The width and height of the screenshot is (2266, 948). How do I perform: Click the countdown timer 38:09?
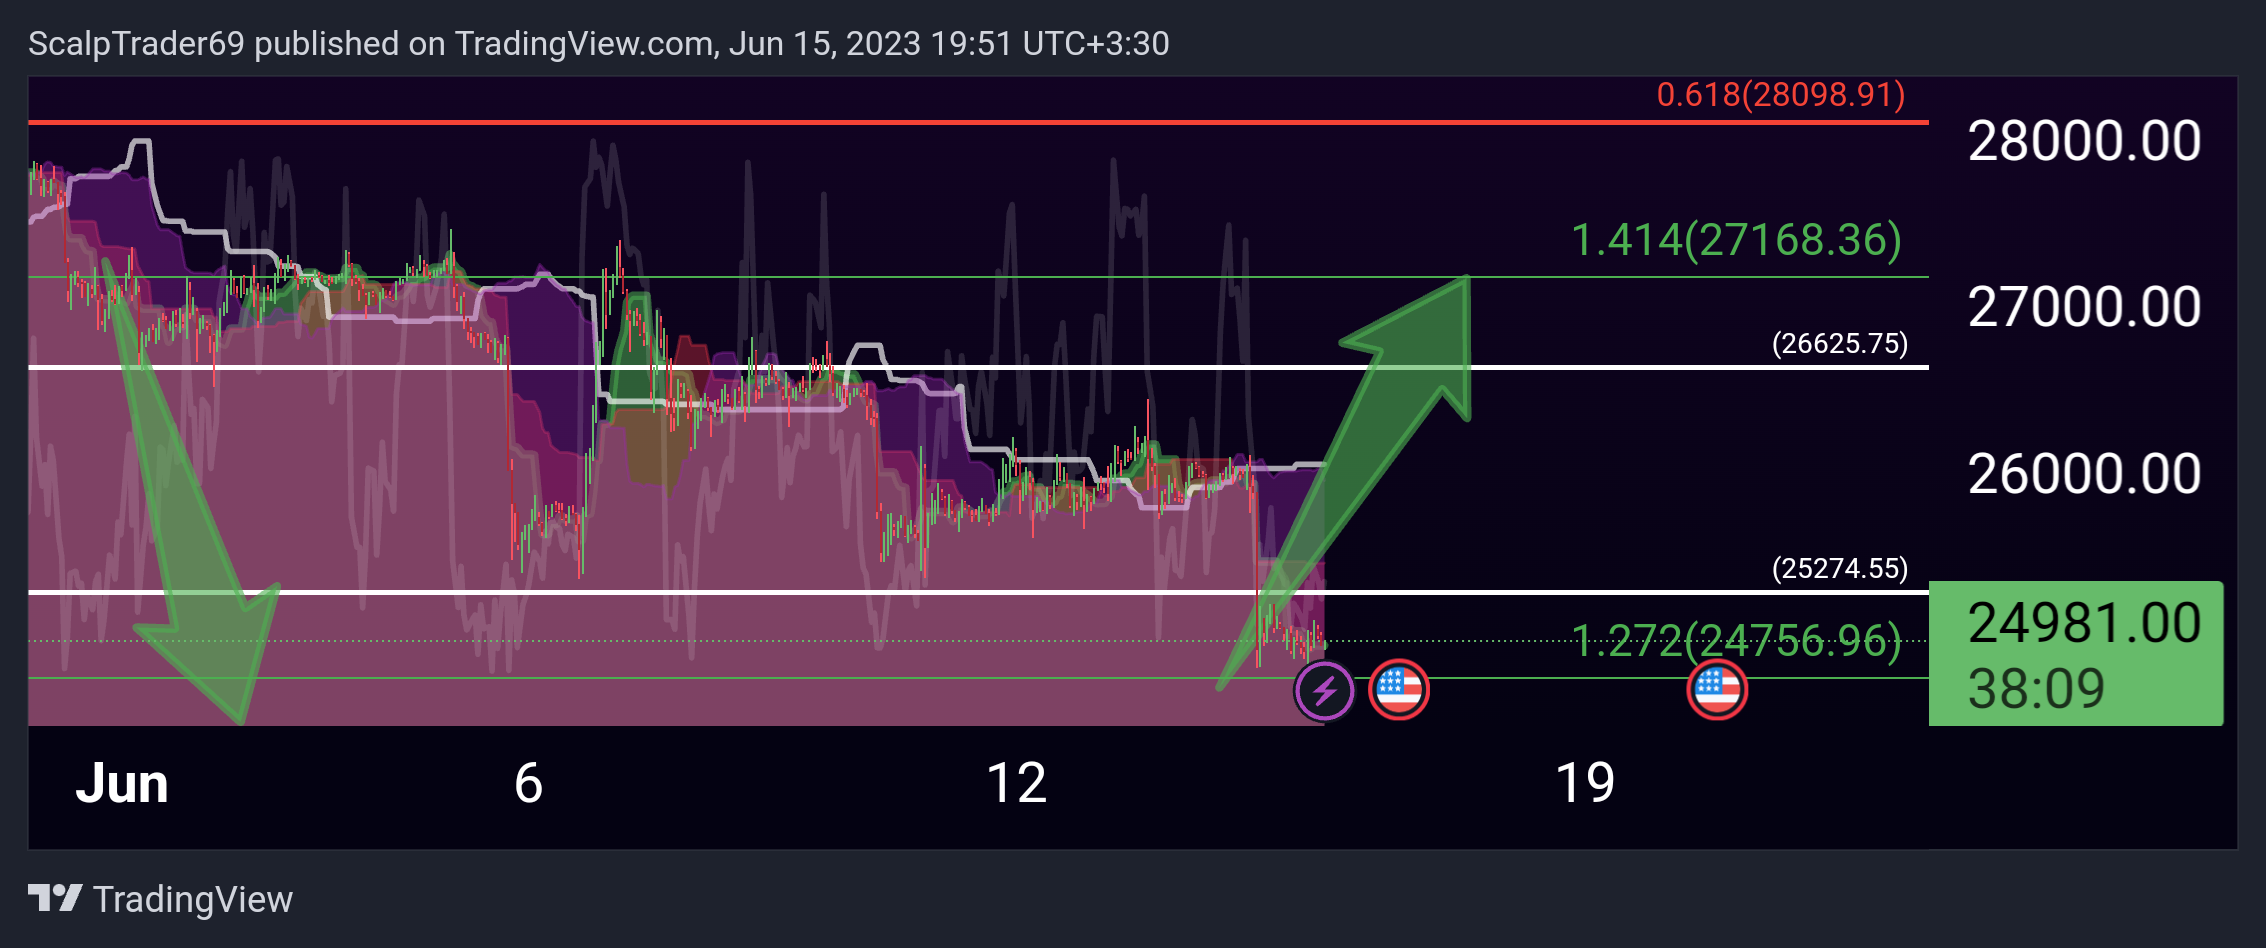2036,689
